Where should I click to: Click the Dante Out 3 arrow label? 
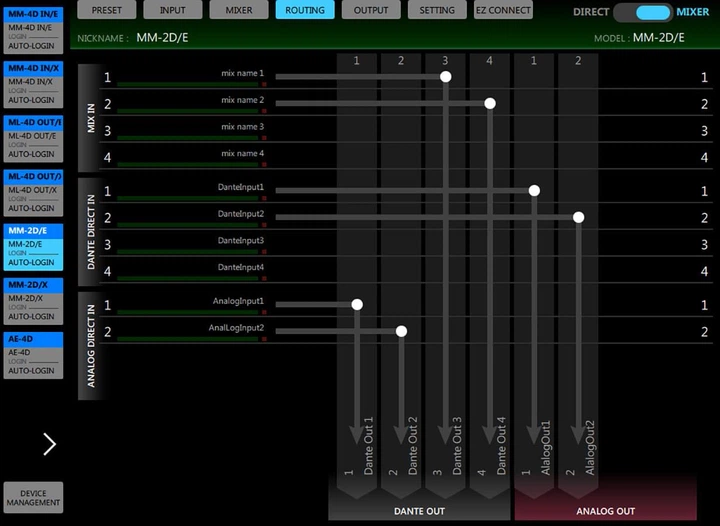pyautogui.click(x=457, y=446)
